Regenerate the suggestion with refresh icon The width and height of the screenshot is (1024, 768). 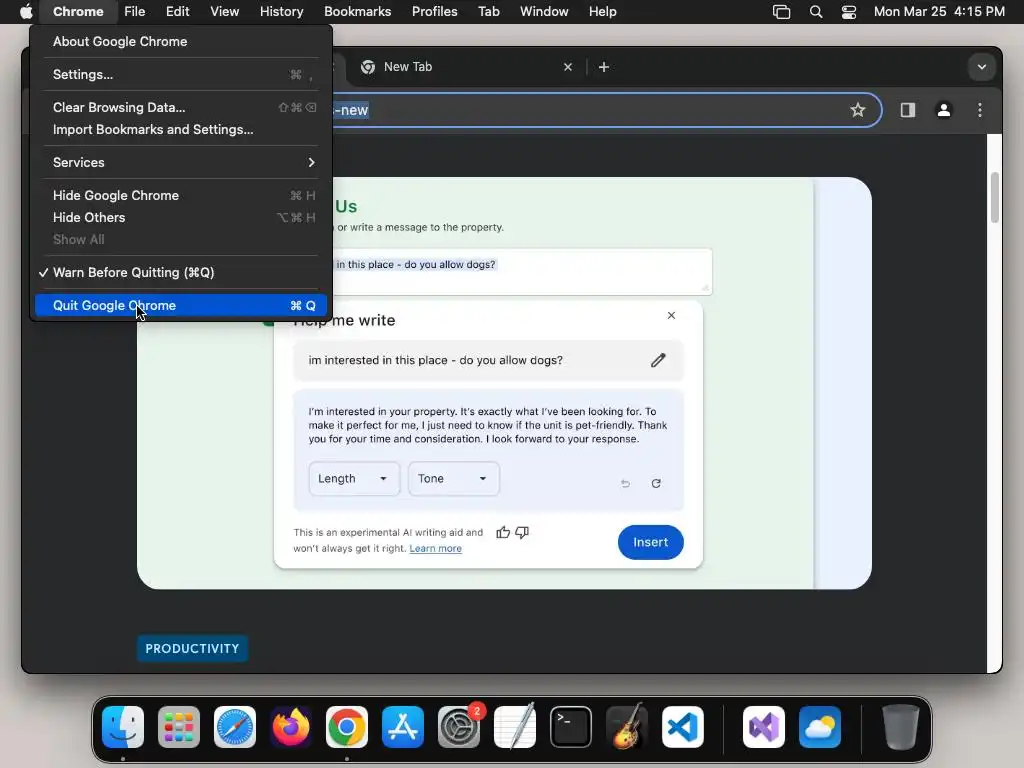pos(656,483)
